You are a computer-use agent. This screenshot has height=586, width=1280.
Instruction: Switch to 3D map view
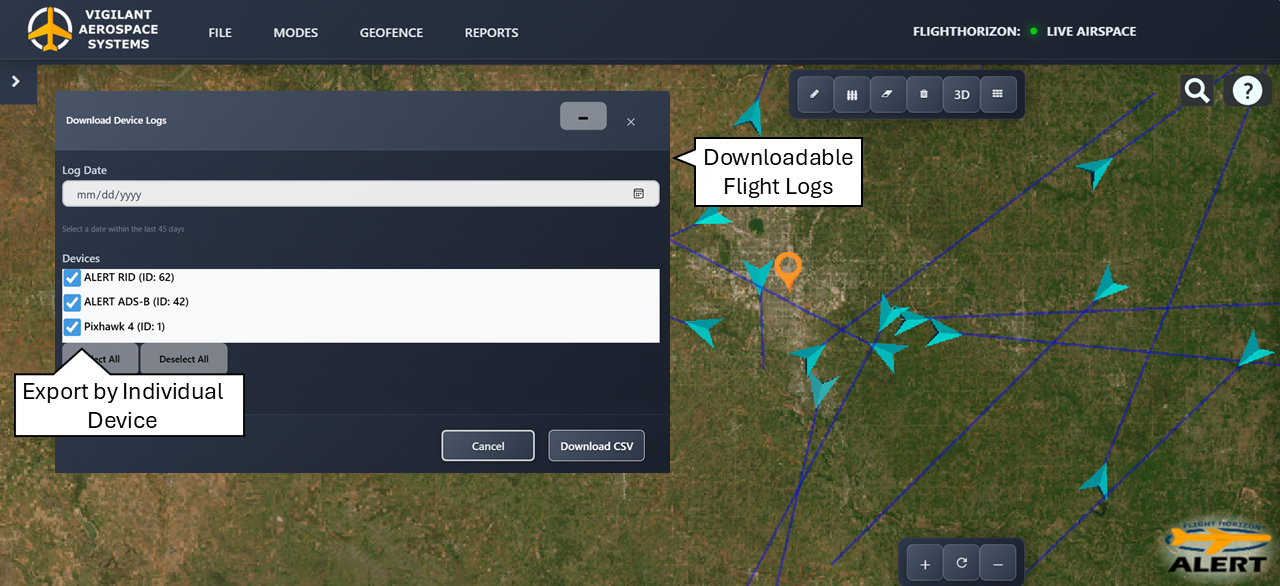click(x=961, y=94)
